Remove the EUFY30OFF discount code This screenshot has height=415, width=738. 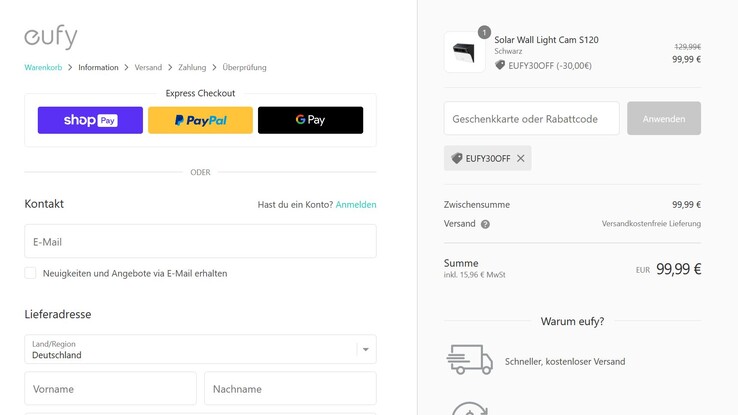520,158
